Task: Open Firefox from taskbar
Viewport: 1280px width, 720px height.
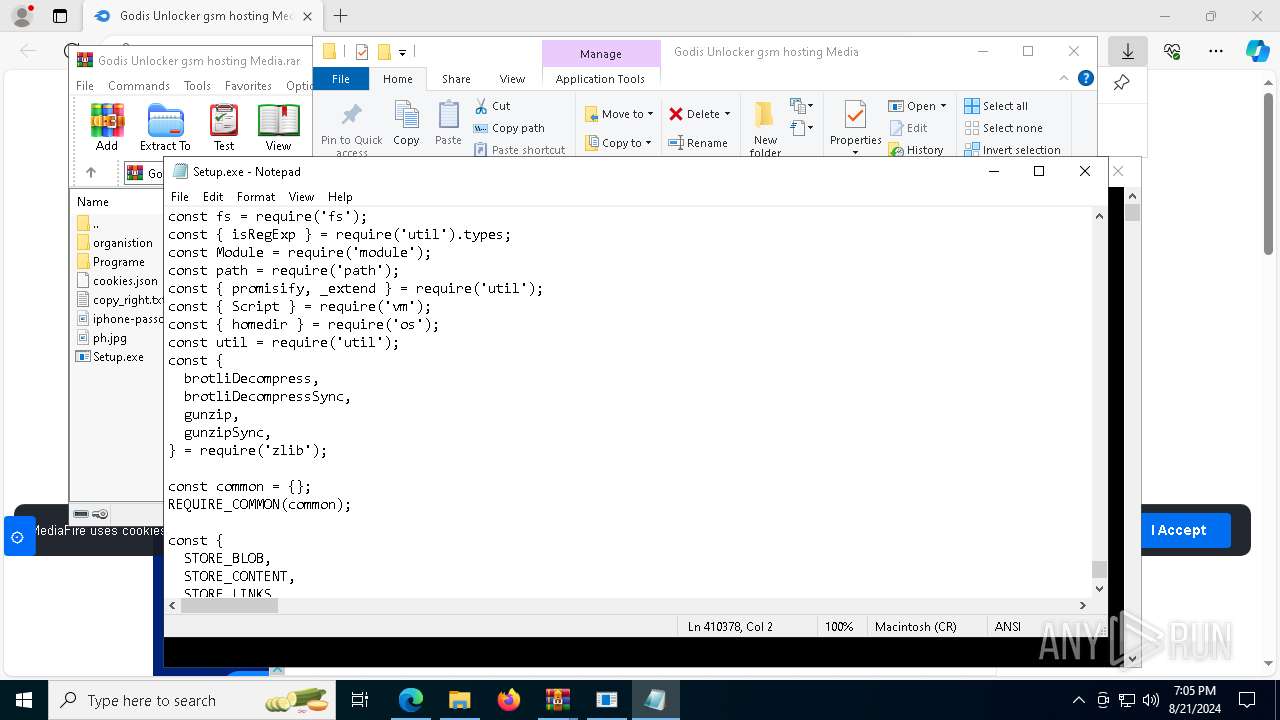Action: [x=509, y=700]
